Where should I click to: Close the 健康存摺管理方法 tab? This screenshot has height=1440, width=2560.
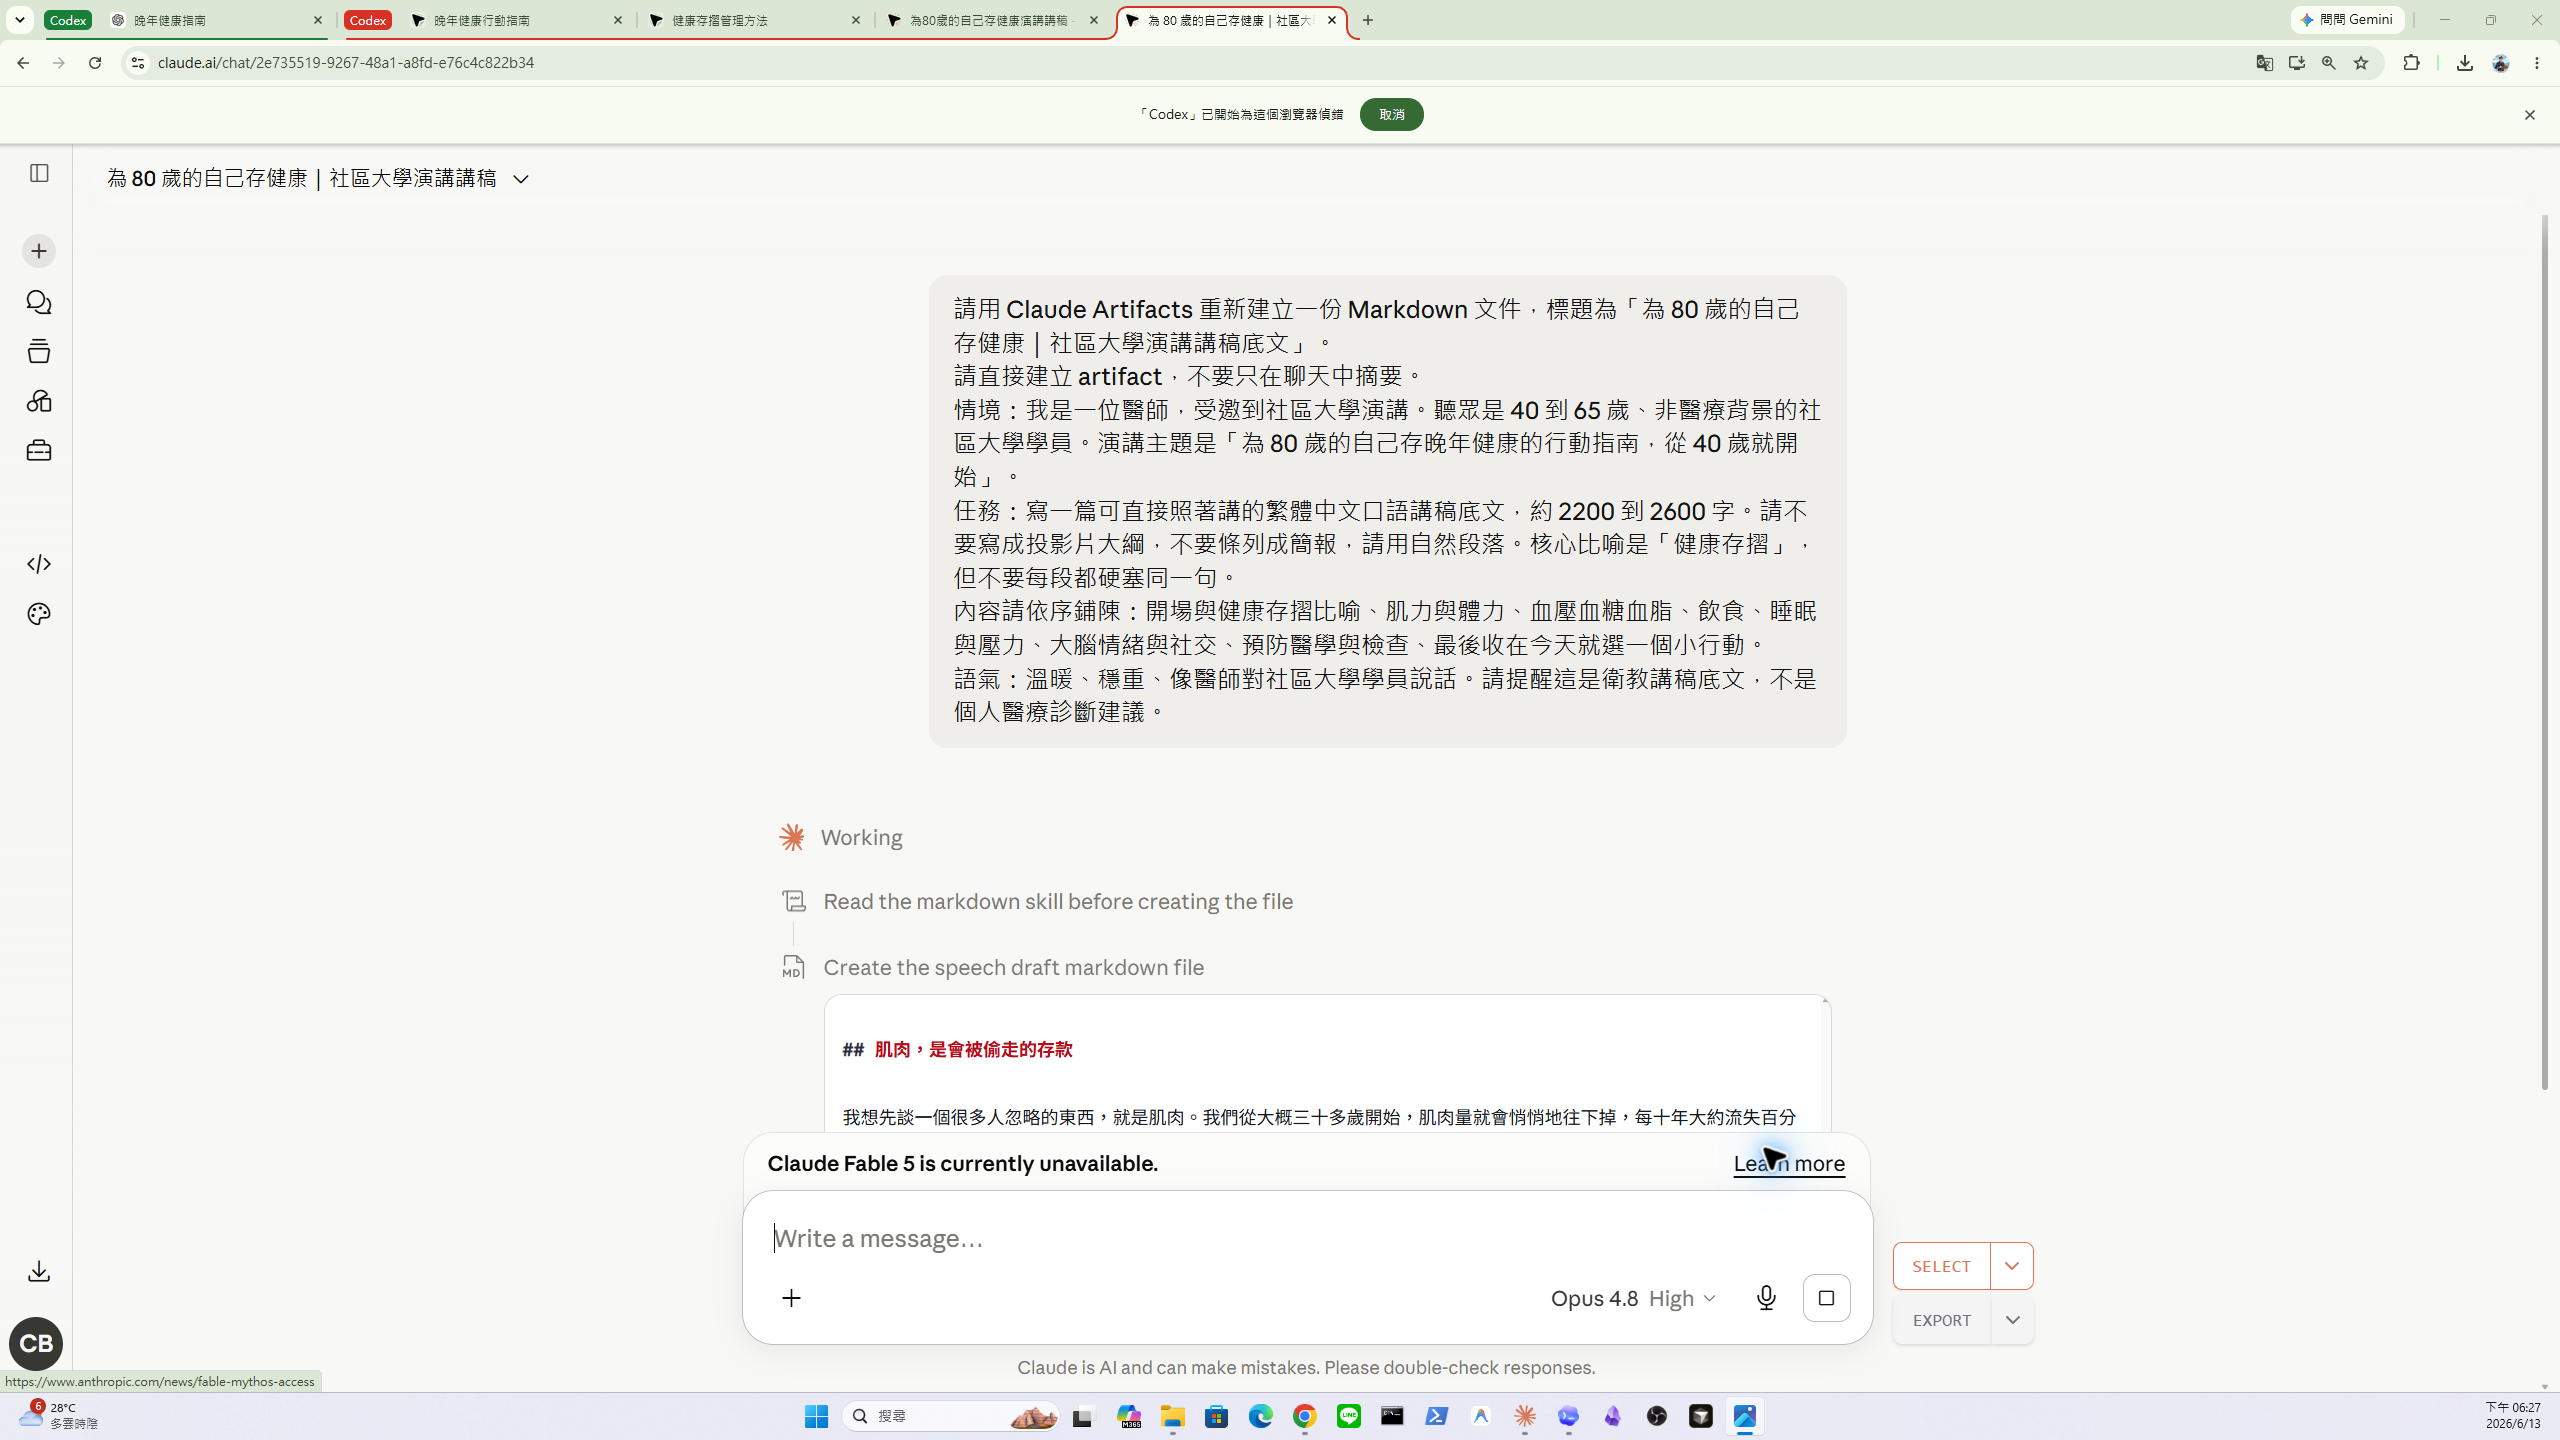coord(856,20)
